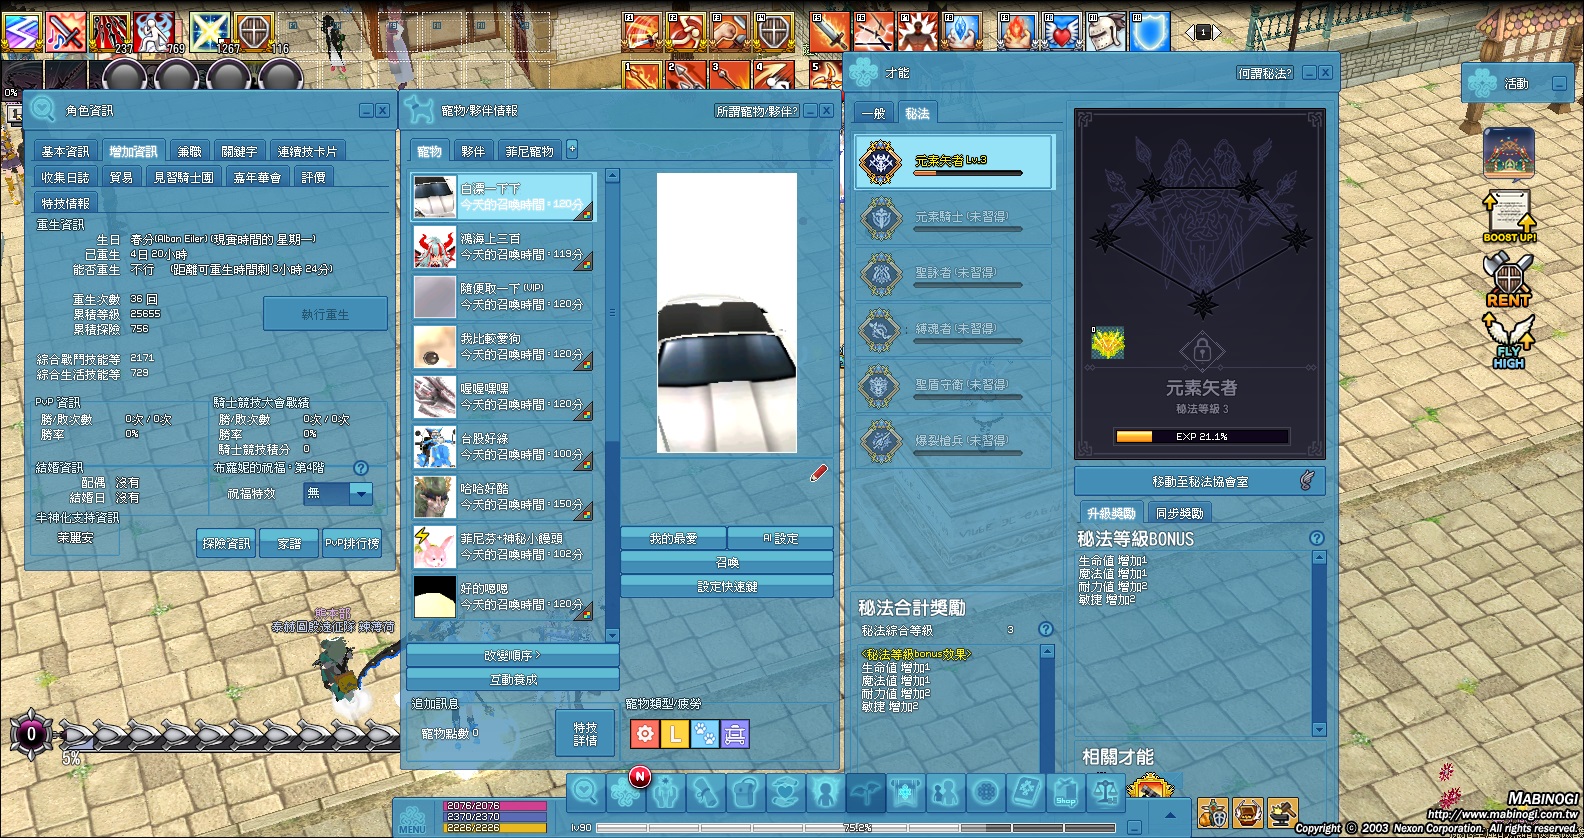Click the 召喚 button
The width and height of the screenshot is (1584, 838).
pos(727,563)
